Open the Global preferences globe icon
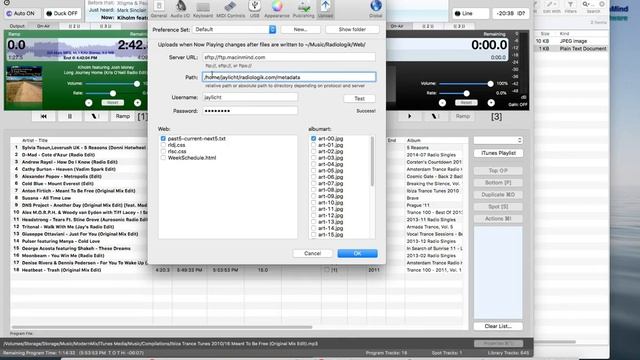 pyautogui.click(x=376, y=9)
